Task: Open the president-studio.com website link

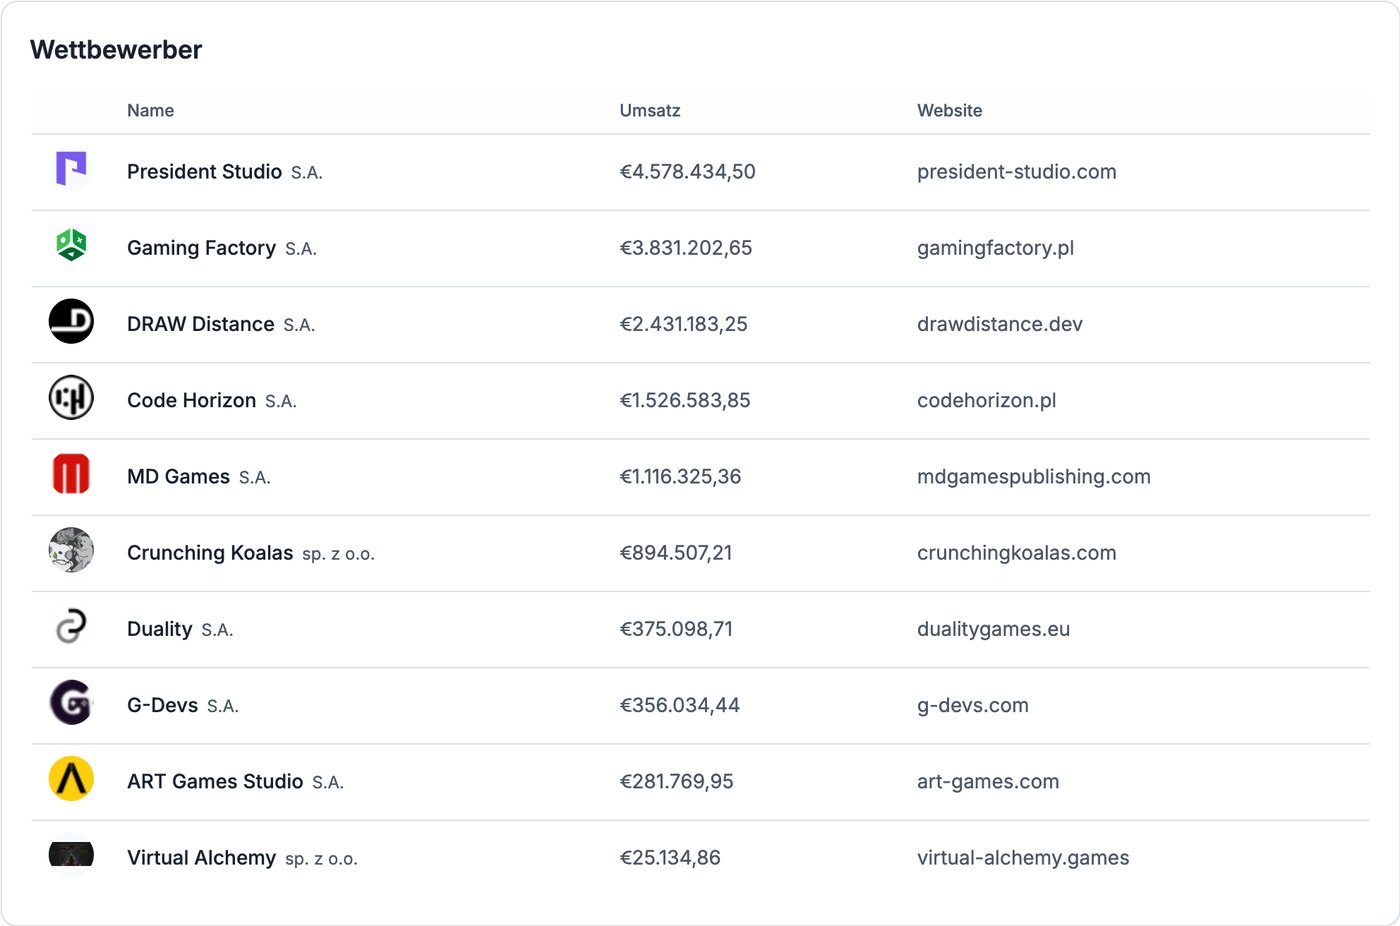Action: pos(1017,172)
